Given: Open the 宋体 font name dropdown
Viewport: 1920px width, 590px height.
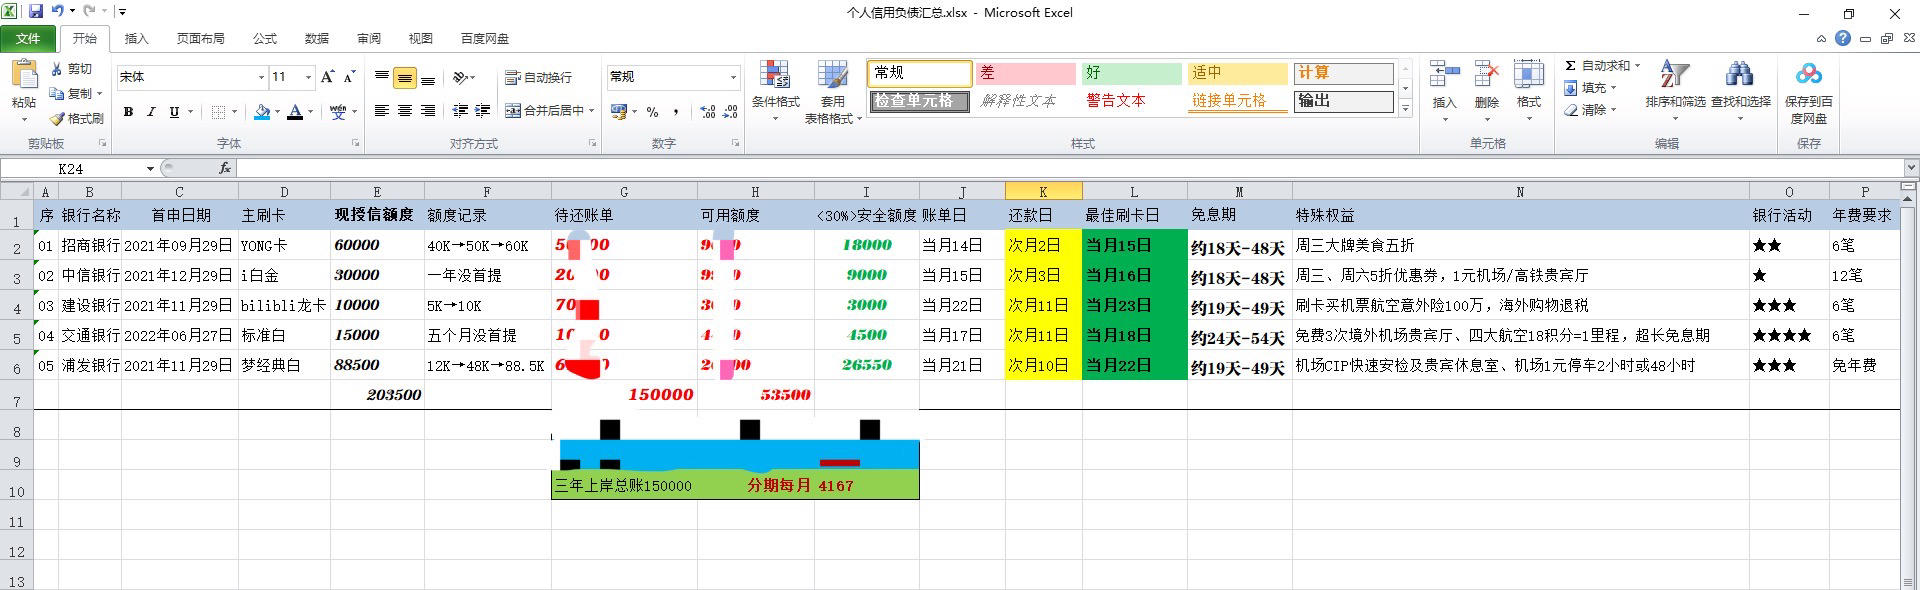Looking at the screenshot, I should click(261, 77).
